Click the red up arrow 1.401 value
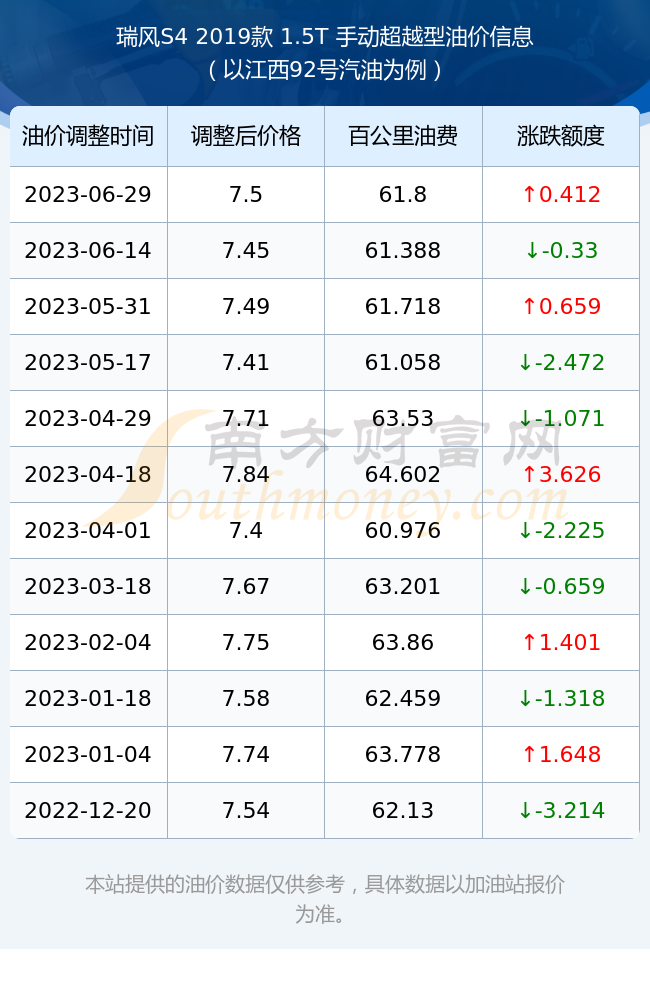Screen dimensions: 650x1000 point(561,642)
